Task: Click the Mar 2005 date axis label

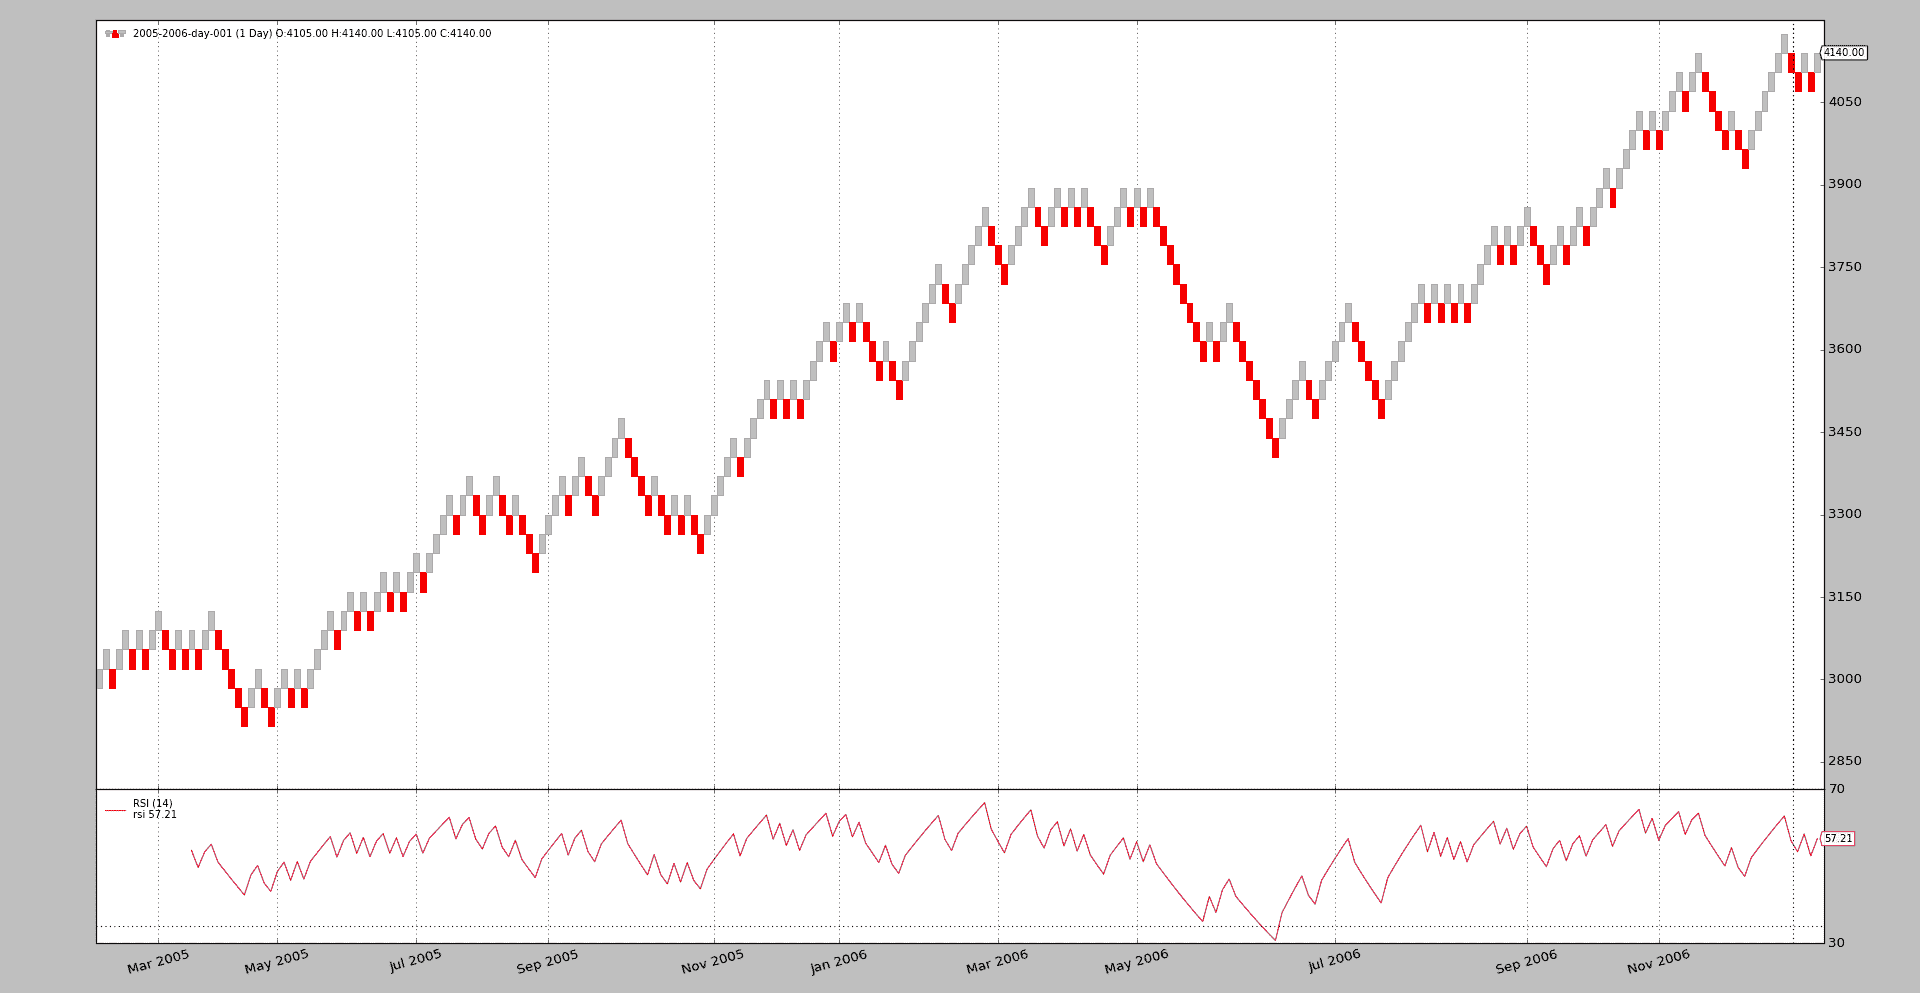Action: coord(158,962)
